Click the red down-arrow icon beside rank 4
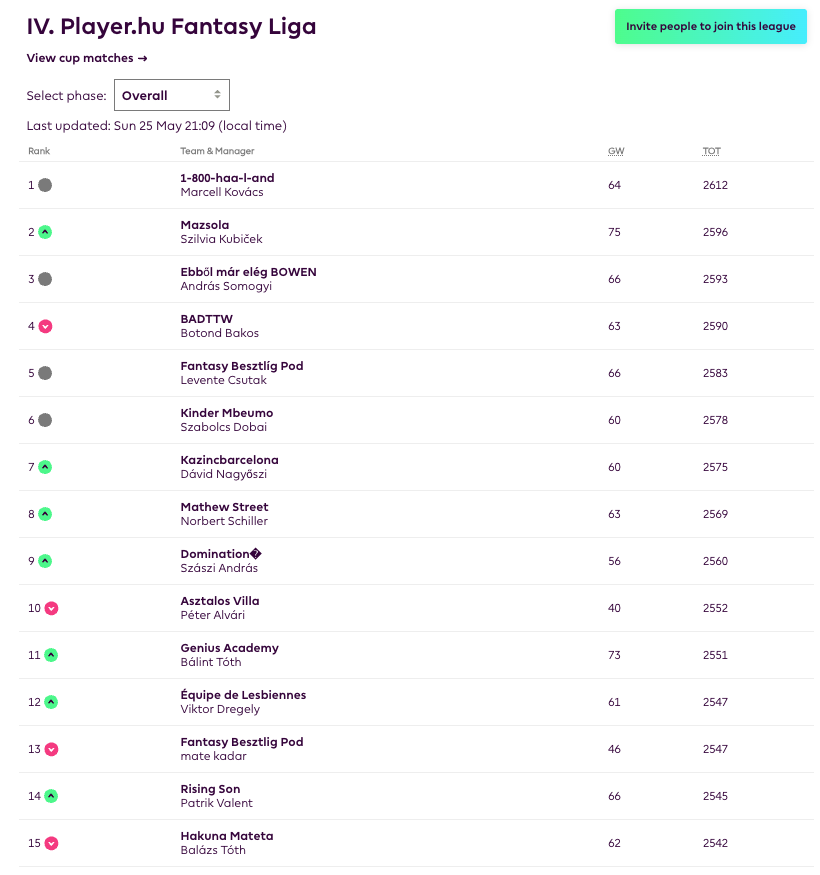 pyautogui.click(x=45, y=326)
